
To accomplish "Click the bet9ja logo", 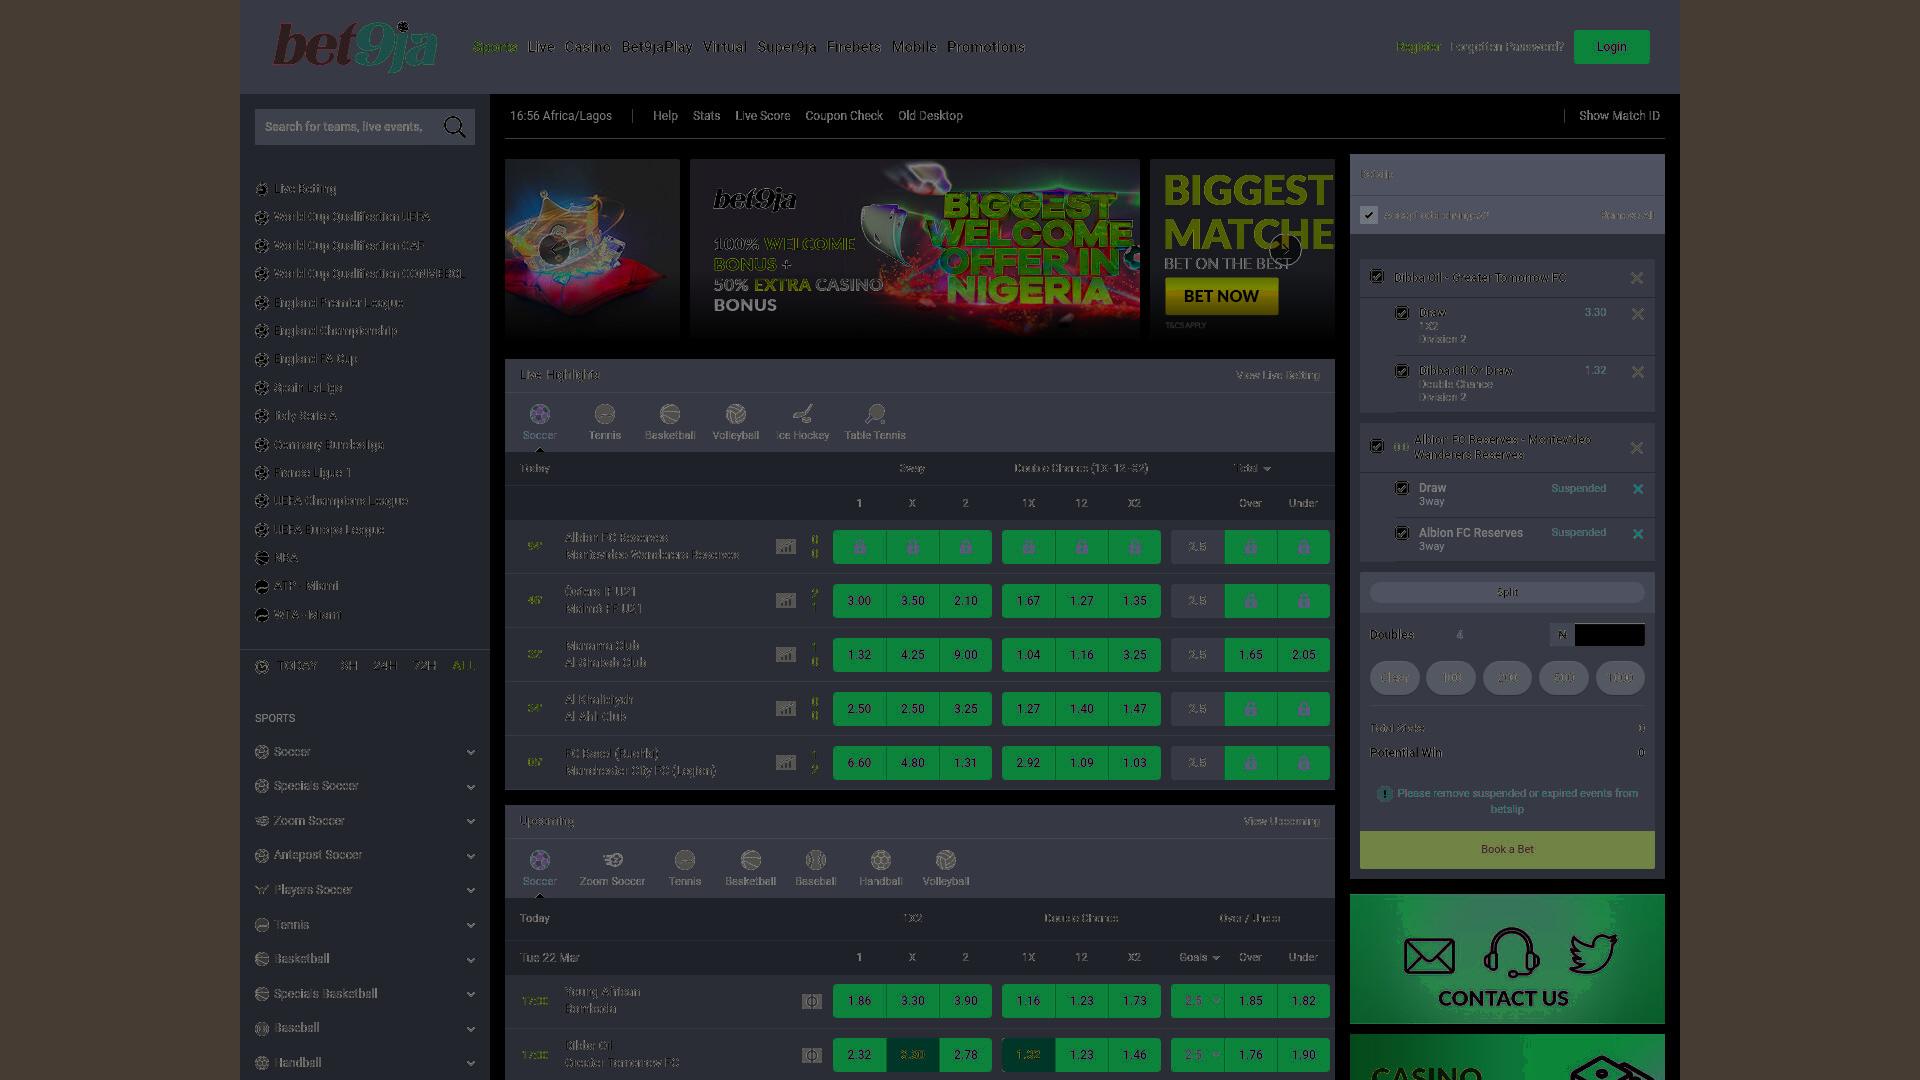I will (355, 47).
